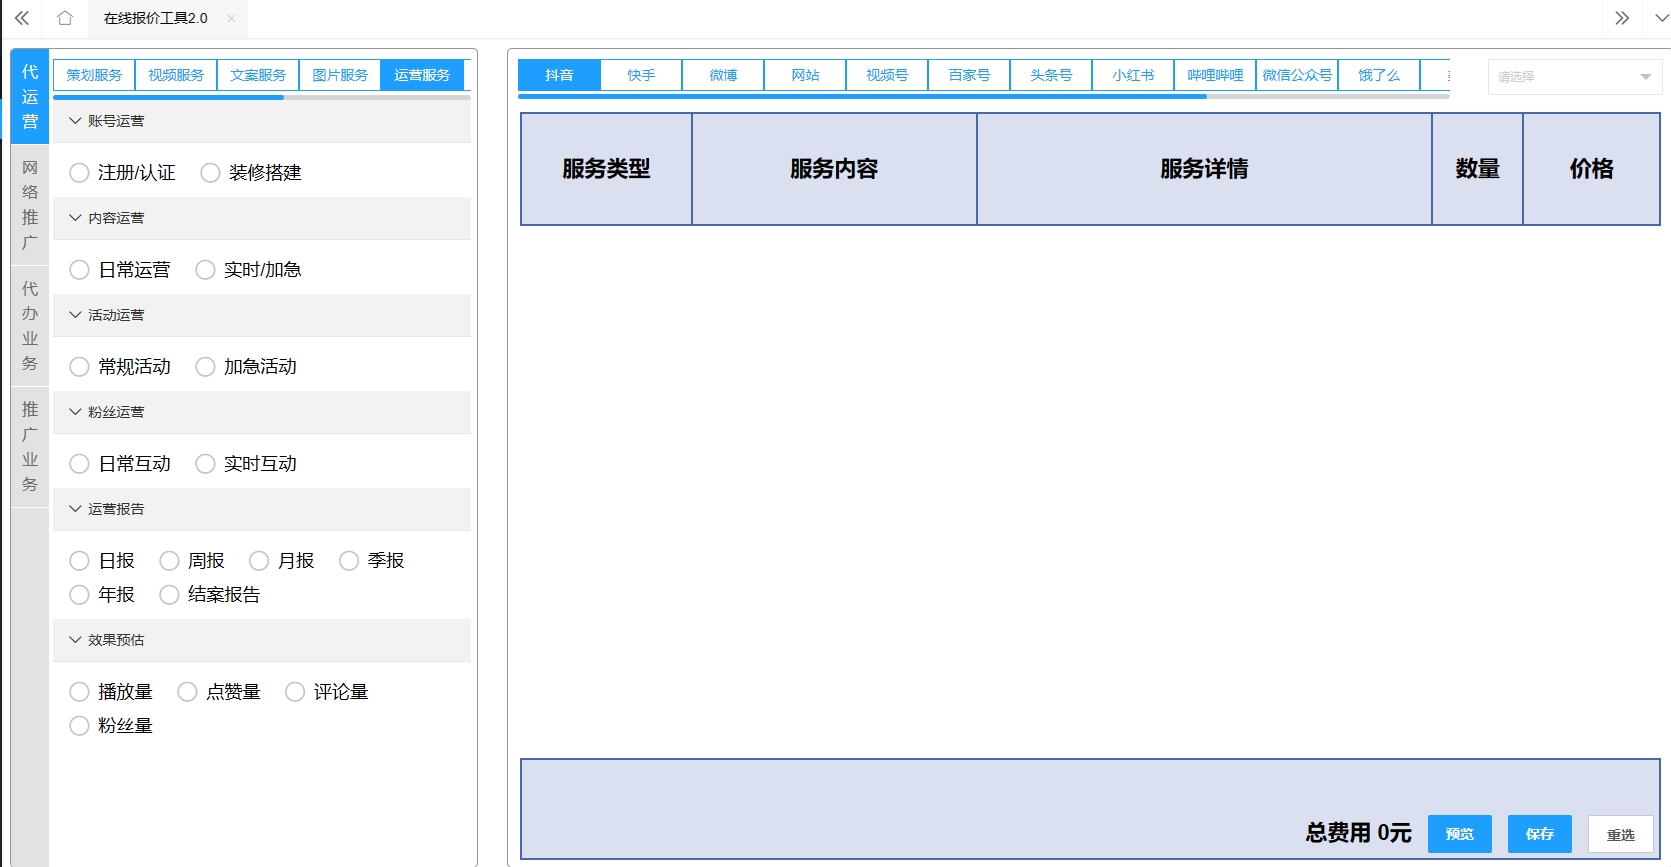The width and height of the screenshot is (1671, 867).
Task: Select the 点赞量 radio option
Action: coord(187,692)
